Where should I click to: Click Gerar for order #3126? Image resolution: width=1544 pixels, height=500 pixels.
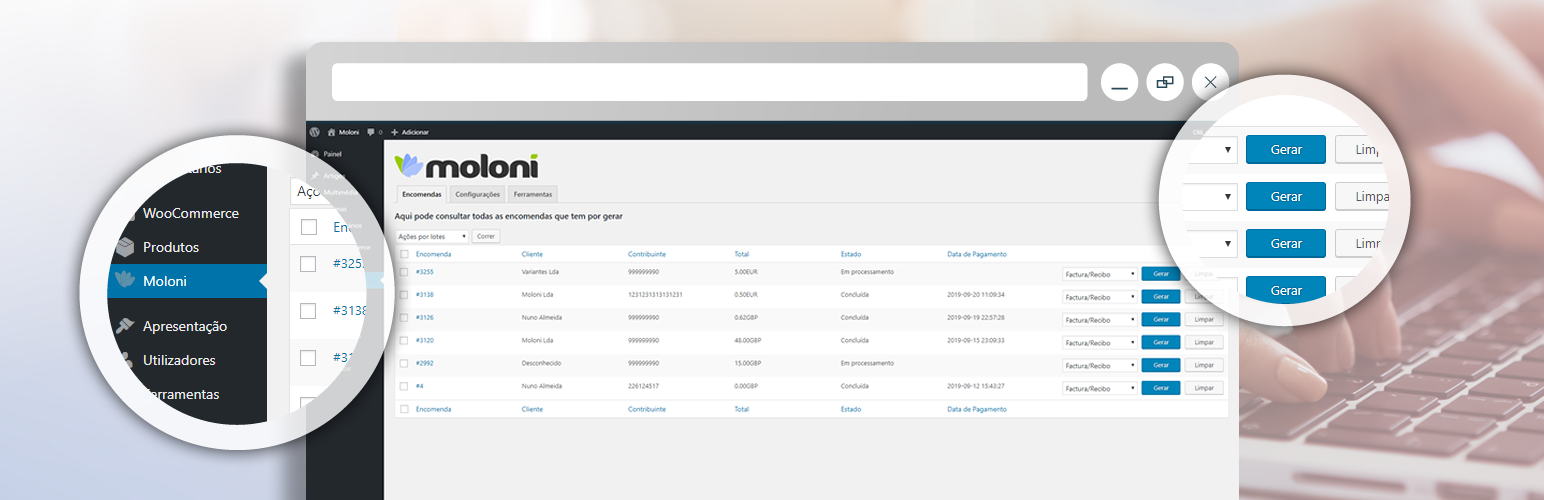click(x=1161, y=320)
